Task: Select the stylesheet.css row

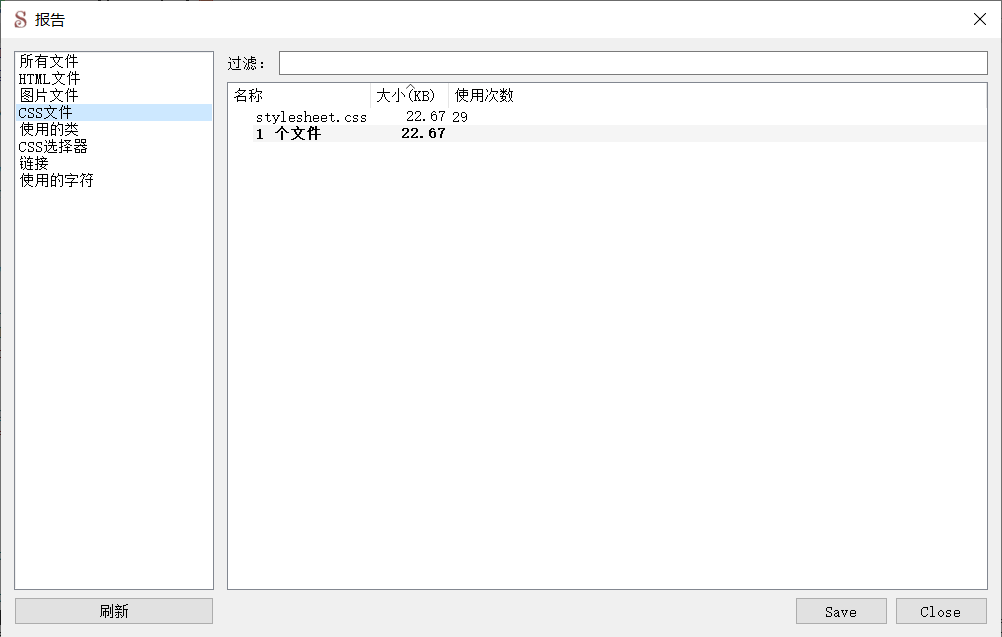Action: [x=310, y=116]
